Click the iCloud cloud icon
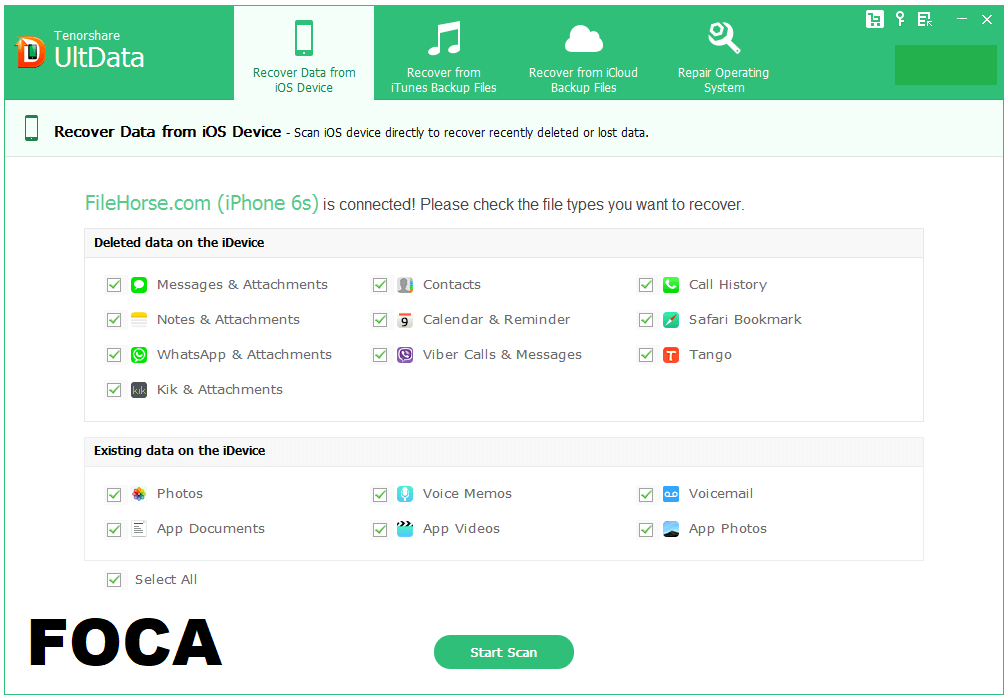Screen dimensions: 1008x698 [x=584, y=39]
